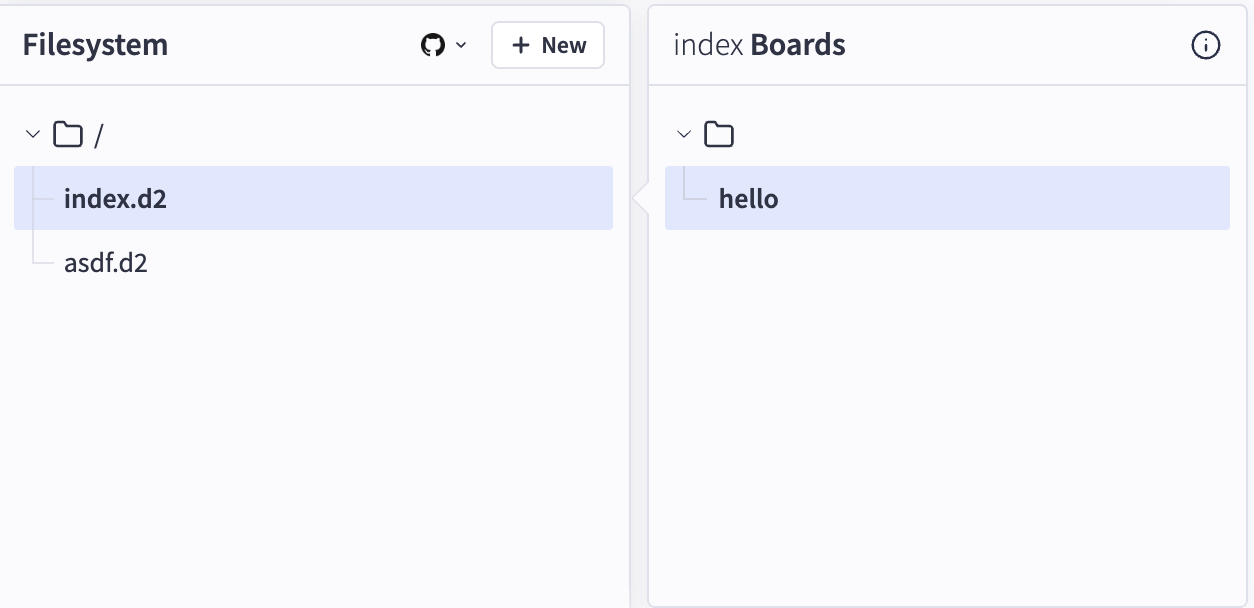Click the GitHub icon in Filesystem header
This screenshot has width=1254, height=608.
click(432, 45)
